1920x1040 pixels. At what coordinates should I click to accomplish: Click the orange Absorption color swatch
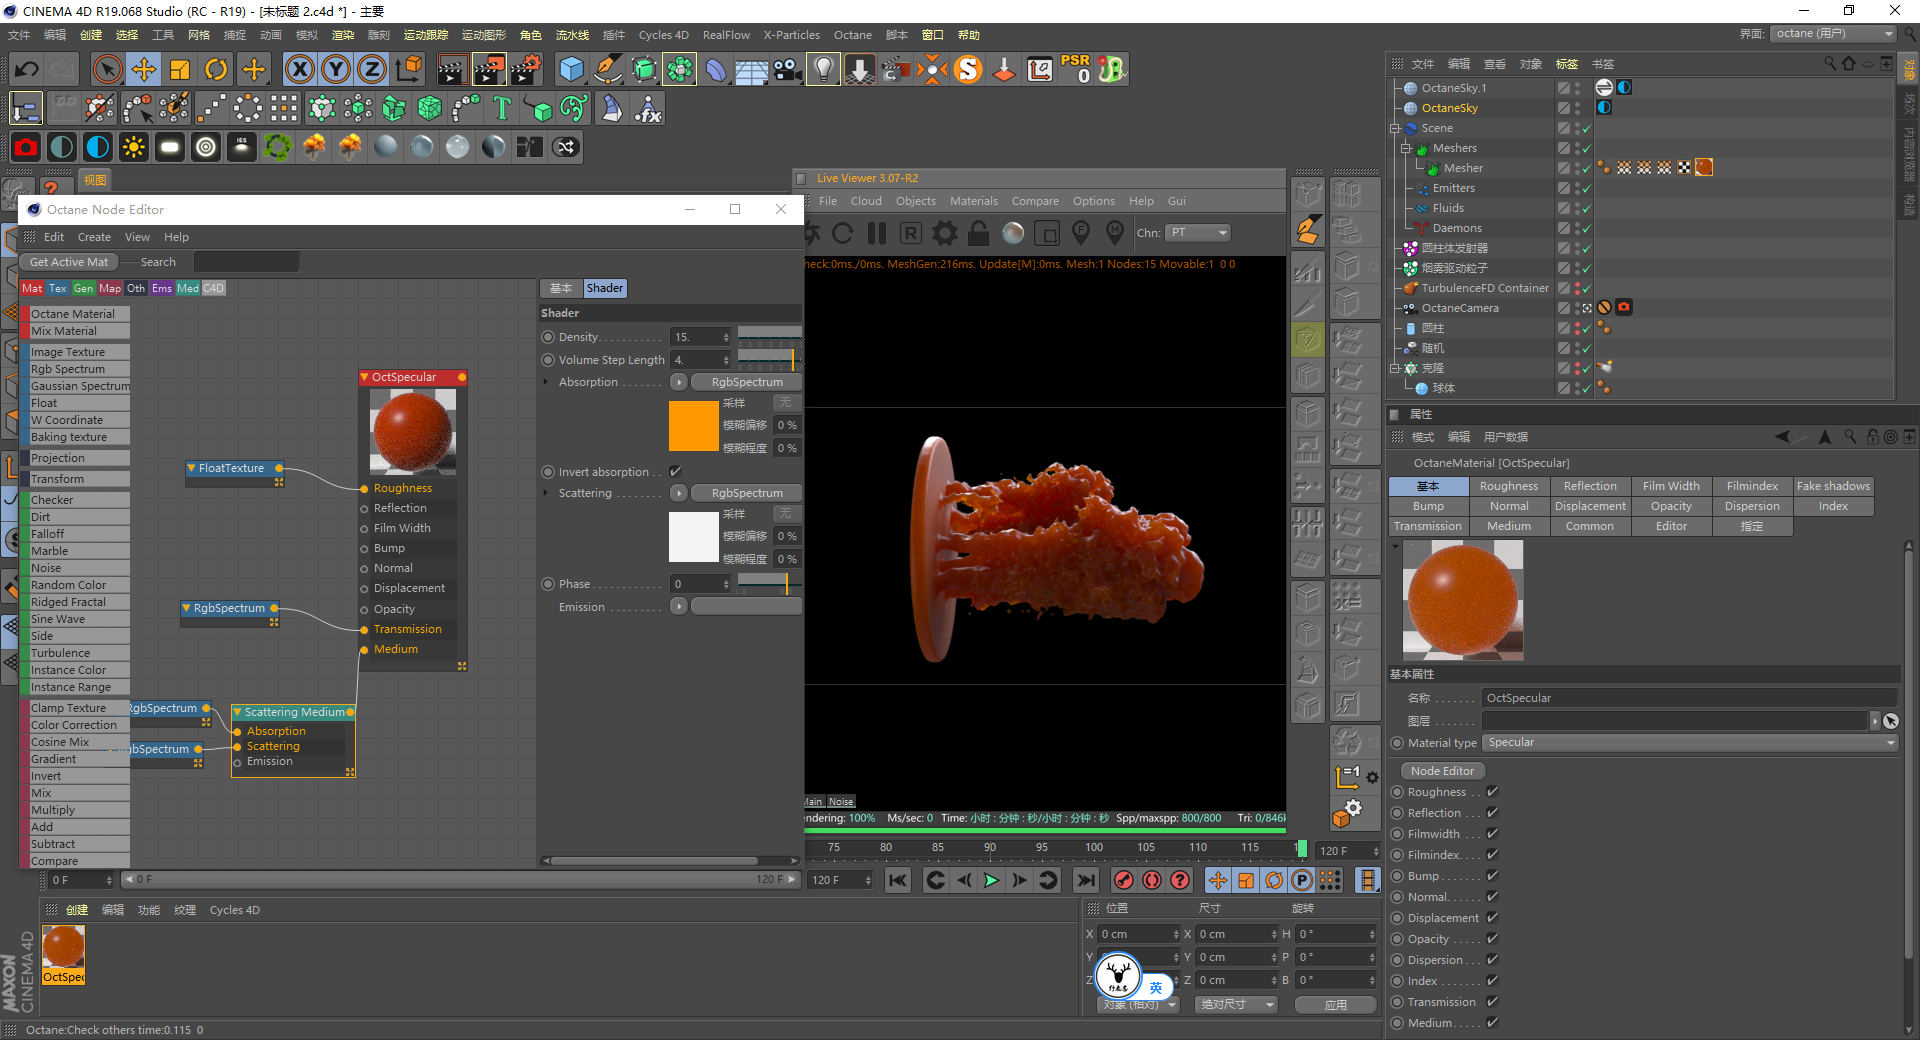(693, 426)
